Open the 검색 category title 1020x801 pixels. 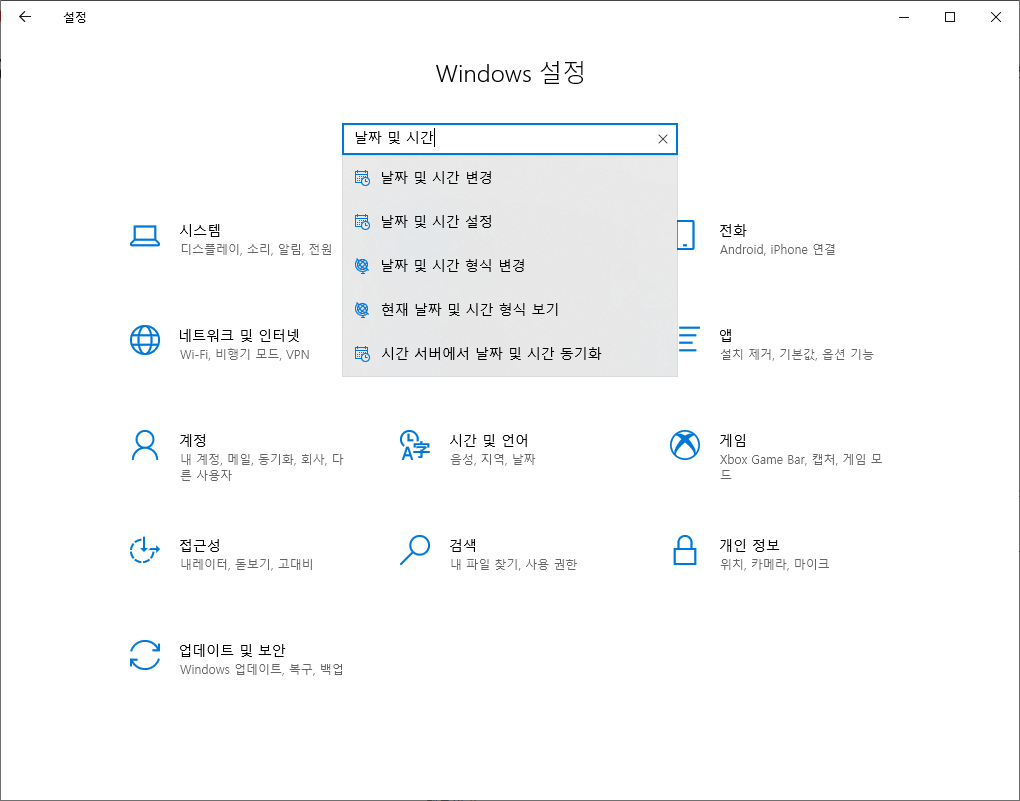point(463,545)
